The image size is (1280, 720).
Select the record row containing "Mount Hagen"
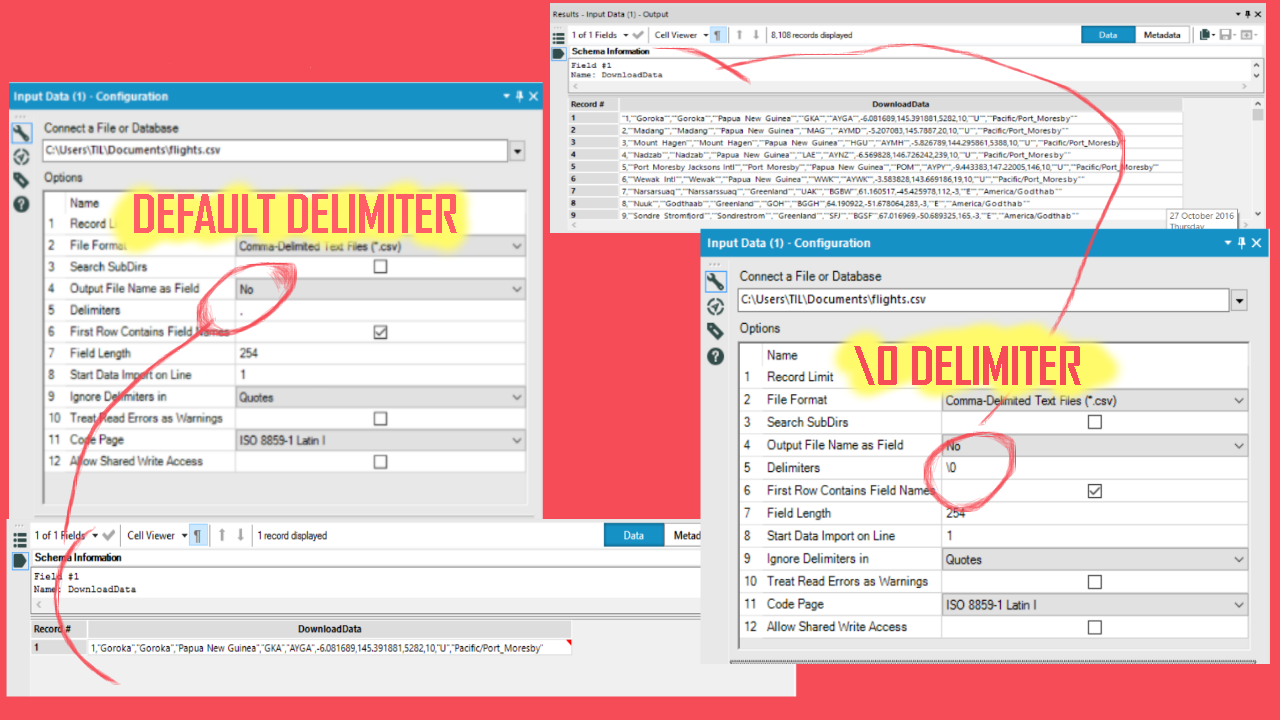coord(875,142)
